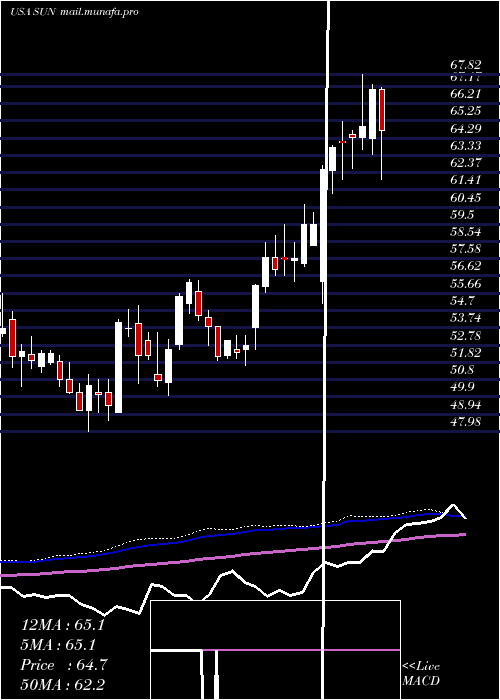
Task: Click the 61.41 price level label
Action: pos(465,180)
